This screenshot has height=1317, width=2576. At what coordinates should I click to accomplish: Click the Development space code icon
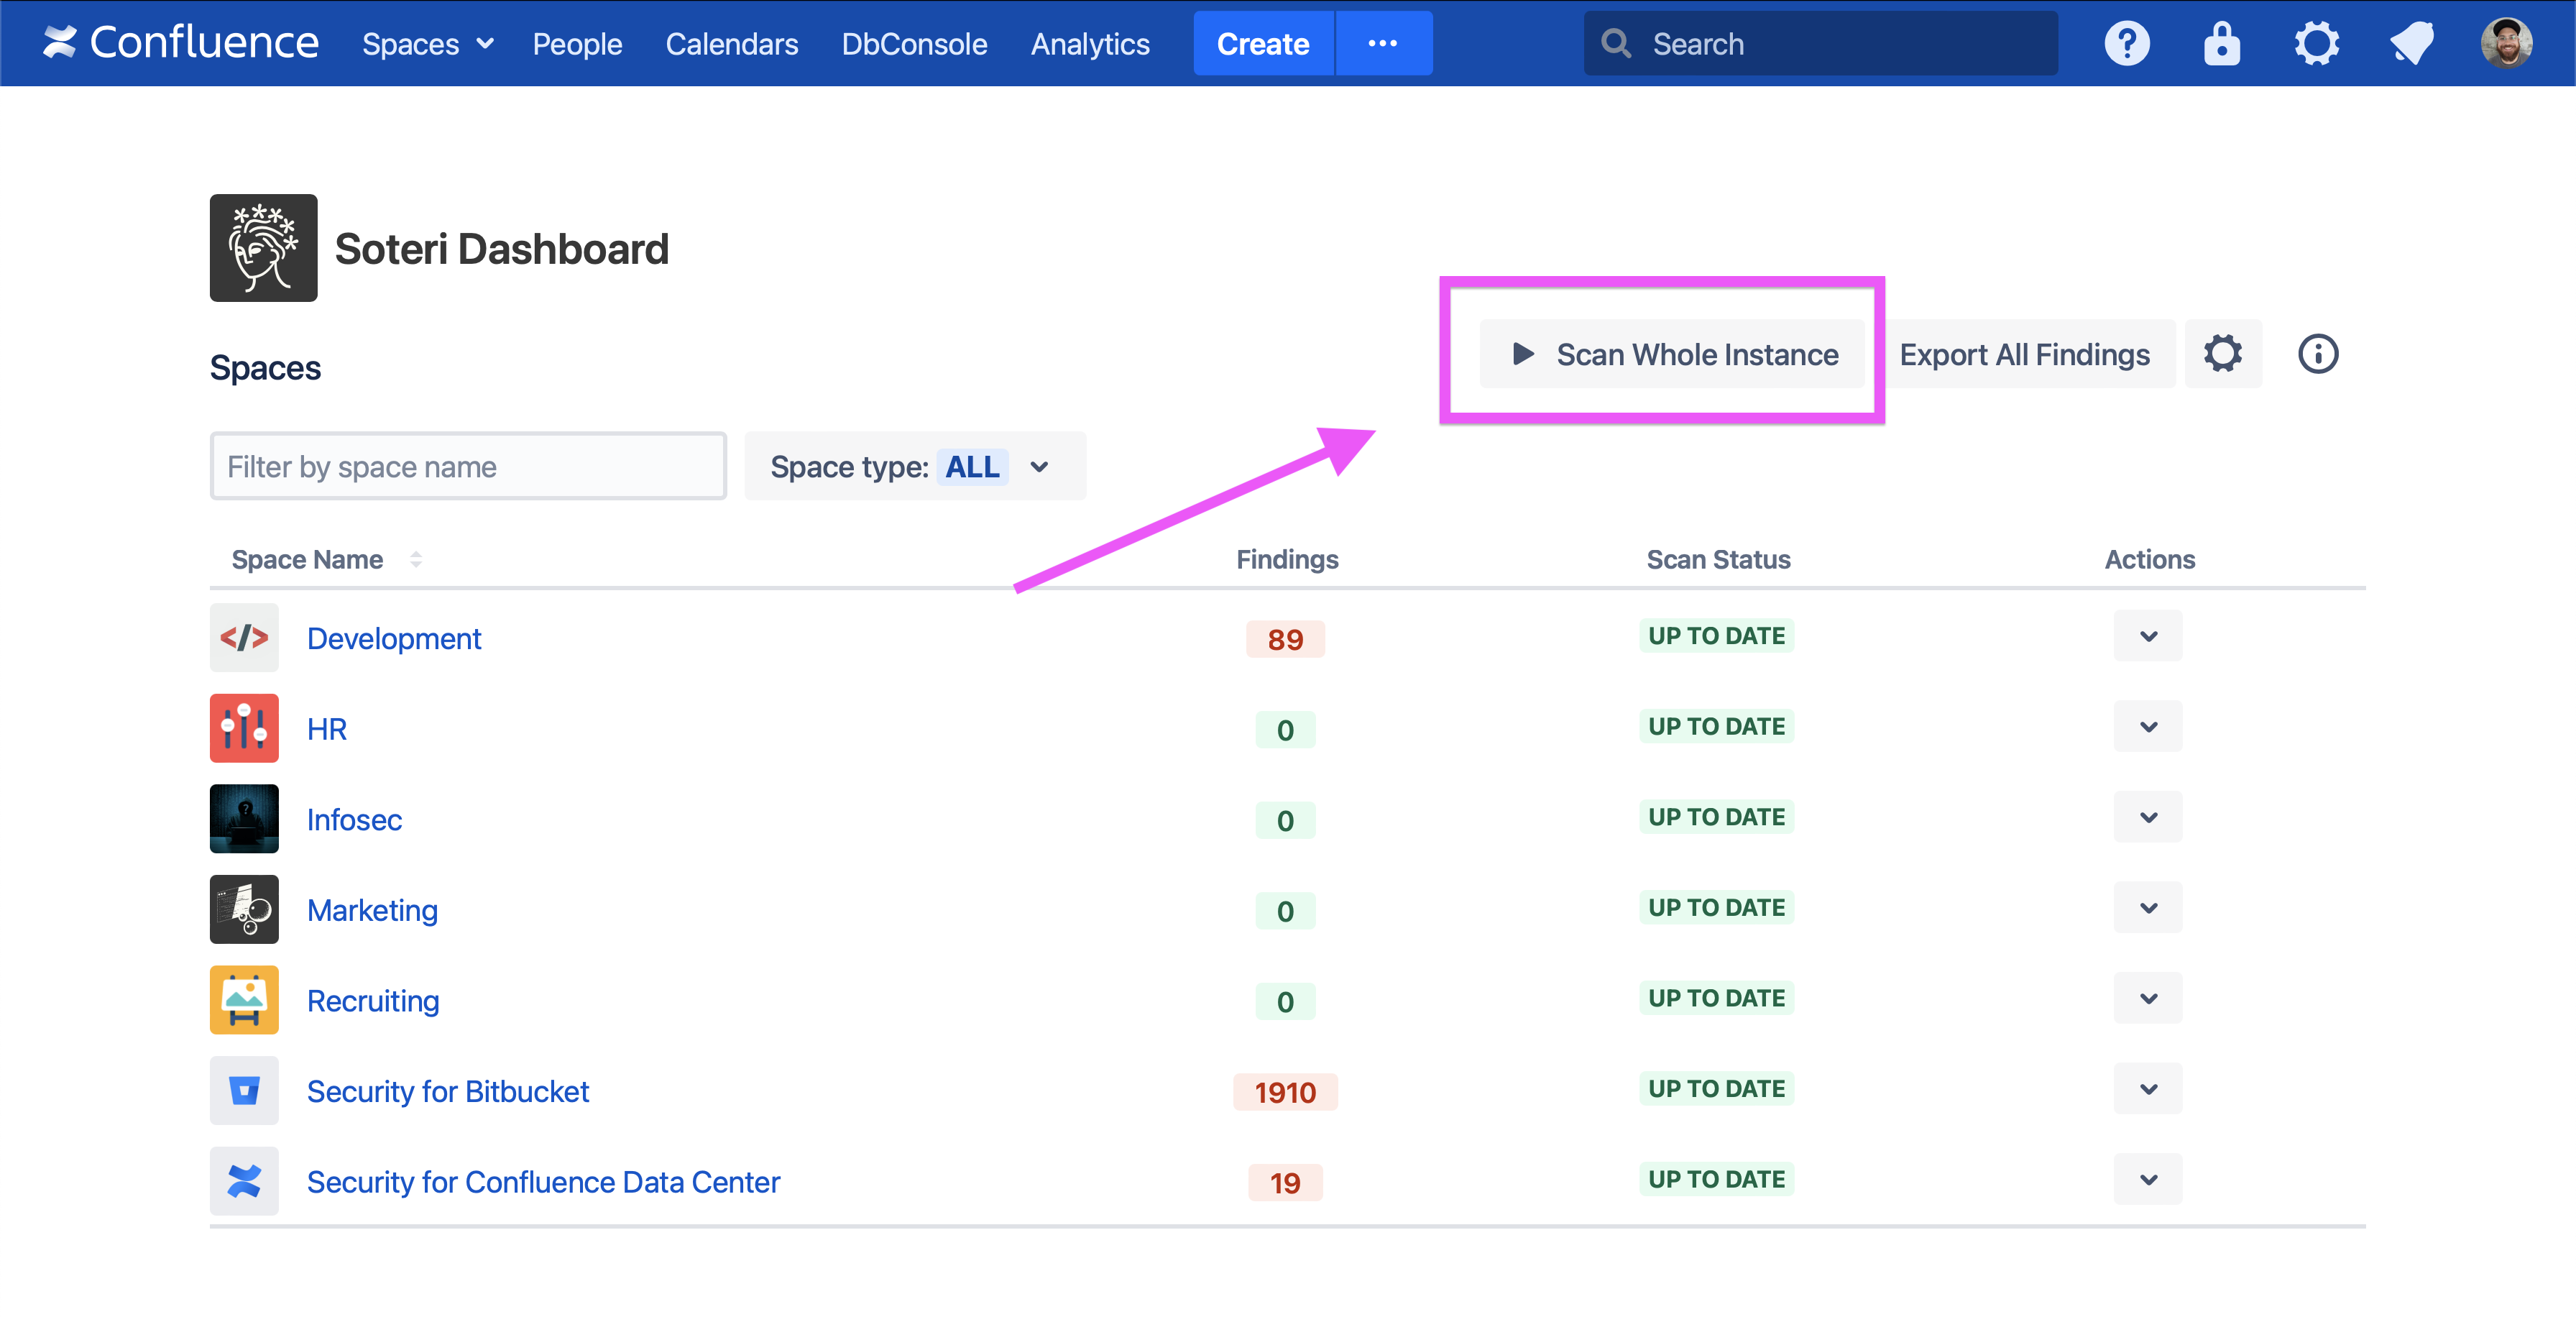point(244,638)
